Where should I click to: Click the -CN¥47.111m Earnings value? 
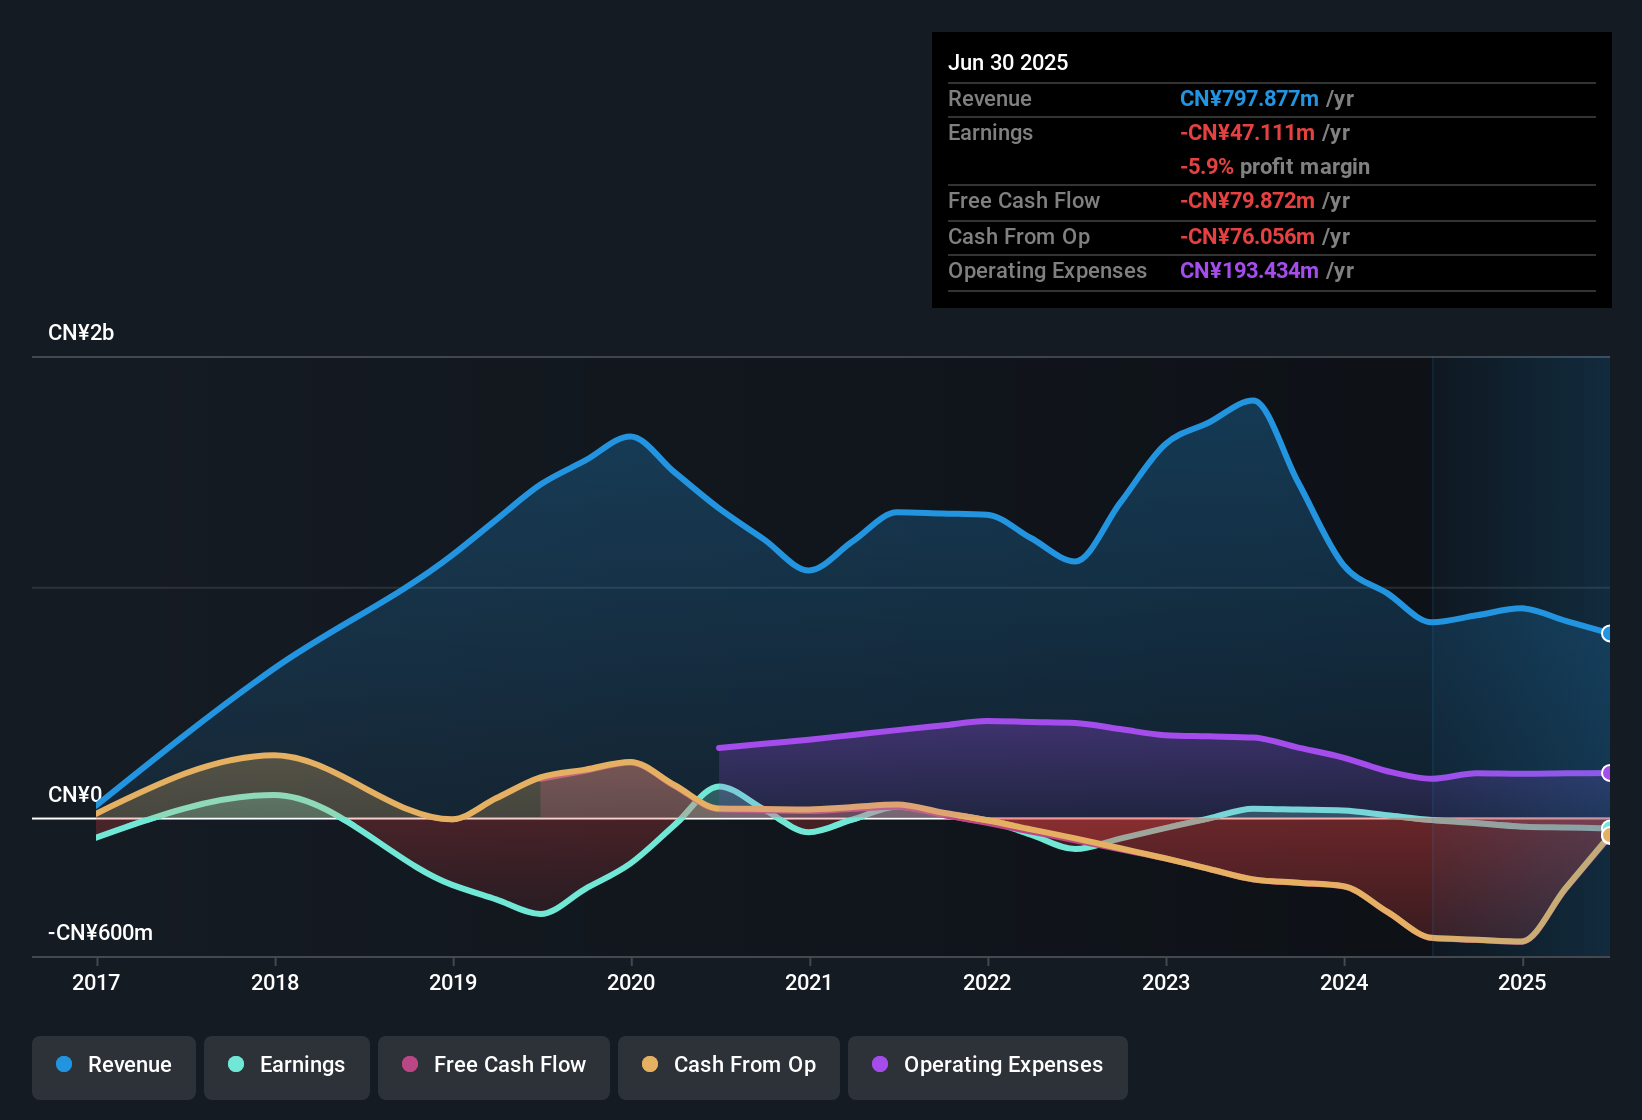[x=1248, y=132]
